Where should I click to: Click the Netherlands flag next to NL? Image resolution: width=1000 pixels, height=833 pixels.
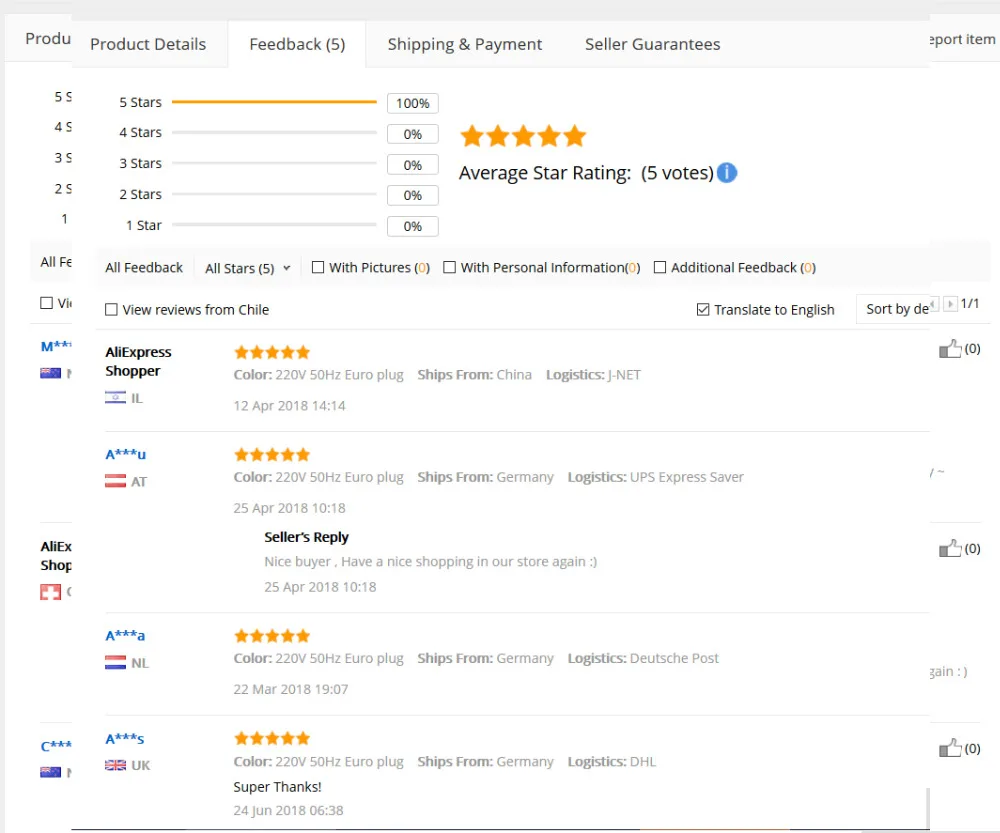115,663
